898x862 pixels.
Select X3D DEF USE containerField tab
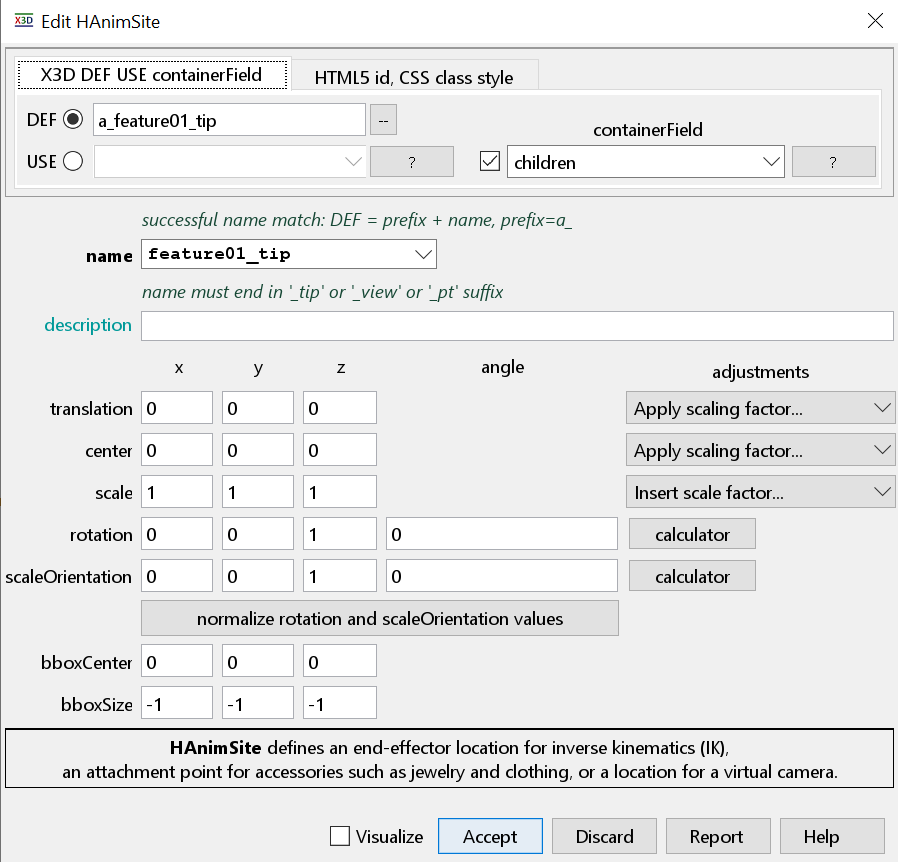tap(152, 75)
